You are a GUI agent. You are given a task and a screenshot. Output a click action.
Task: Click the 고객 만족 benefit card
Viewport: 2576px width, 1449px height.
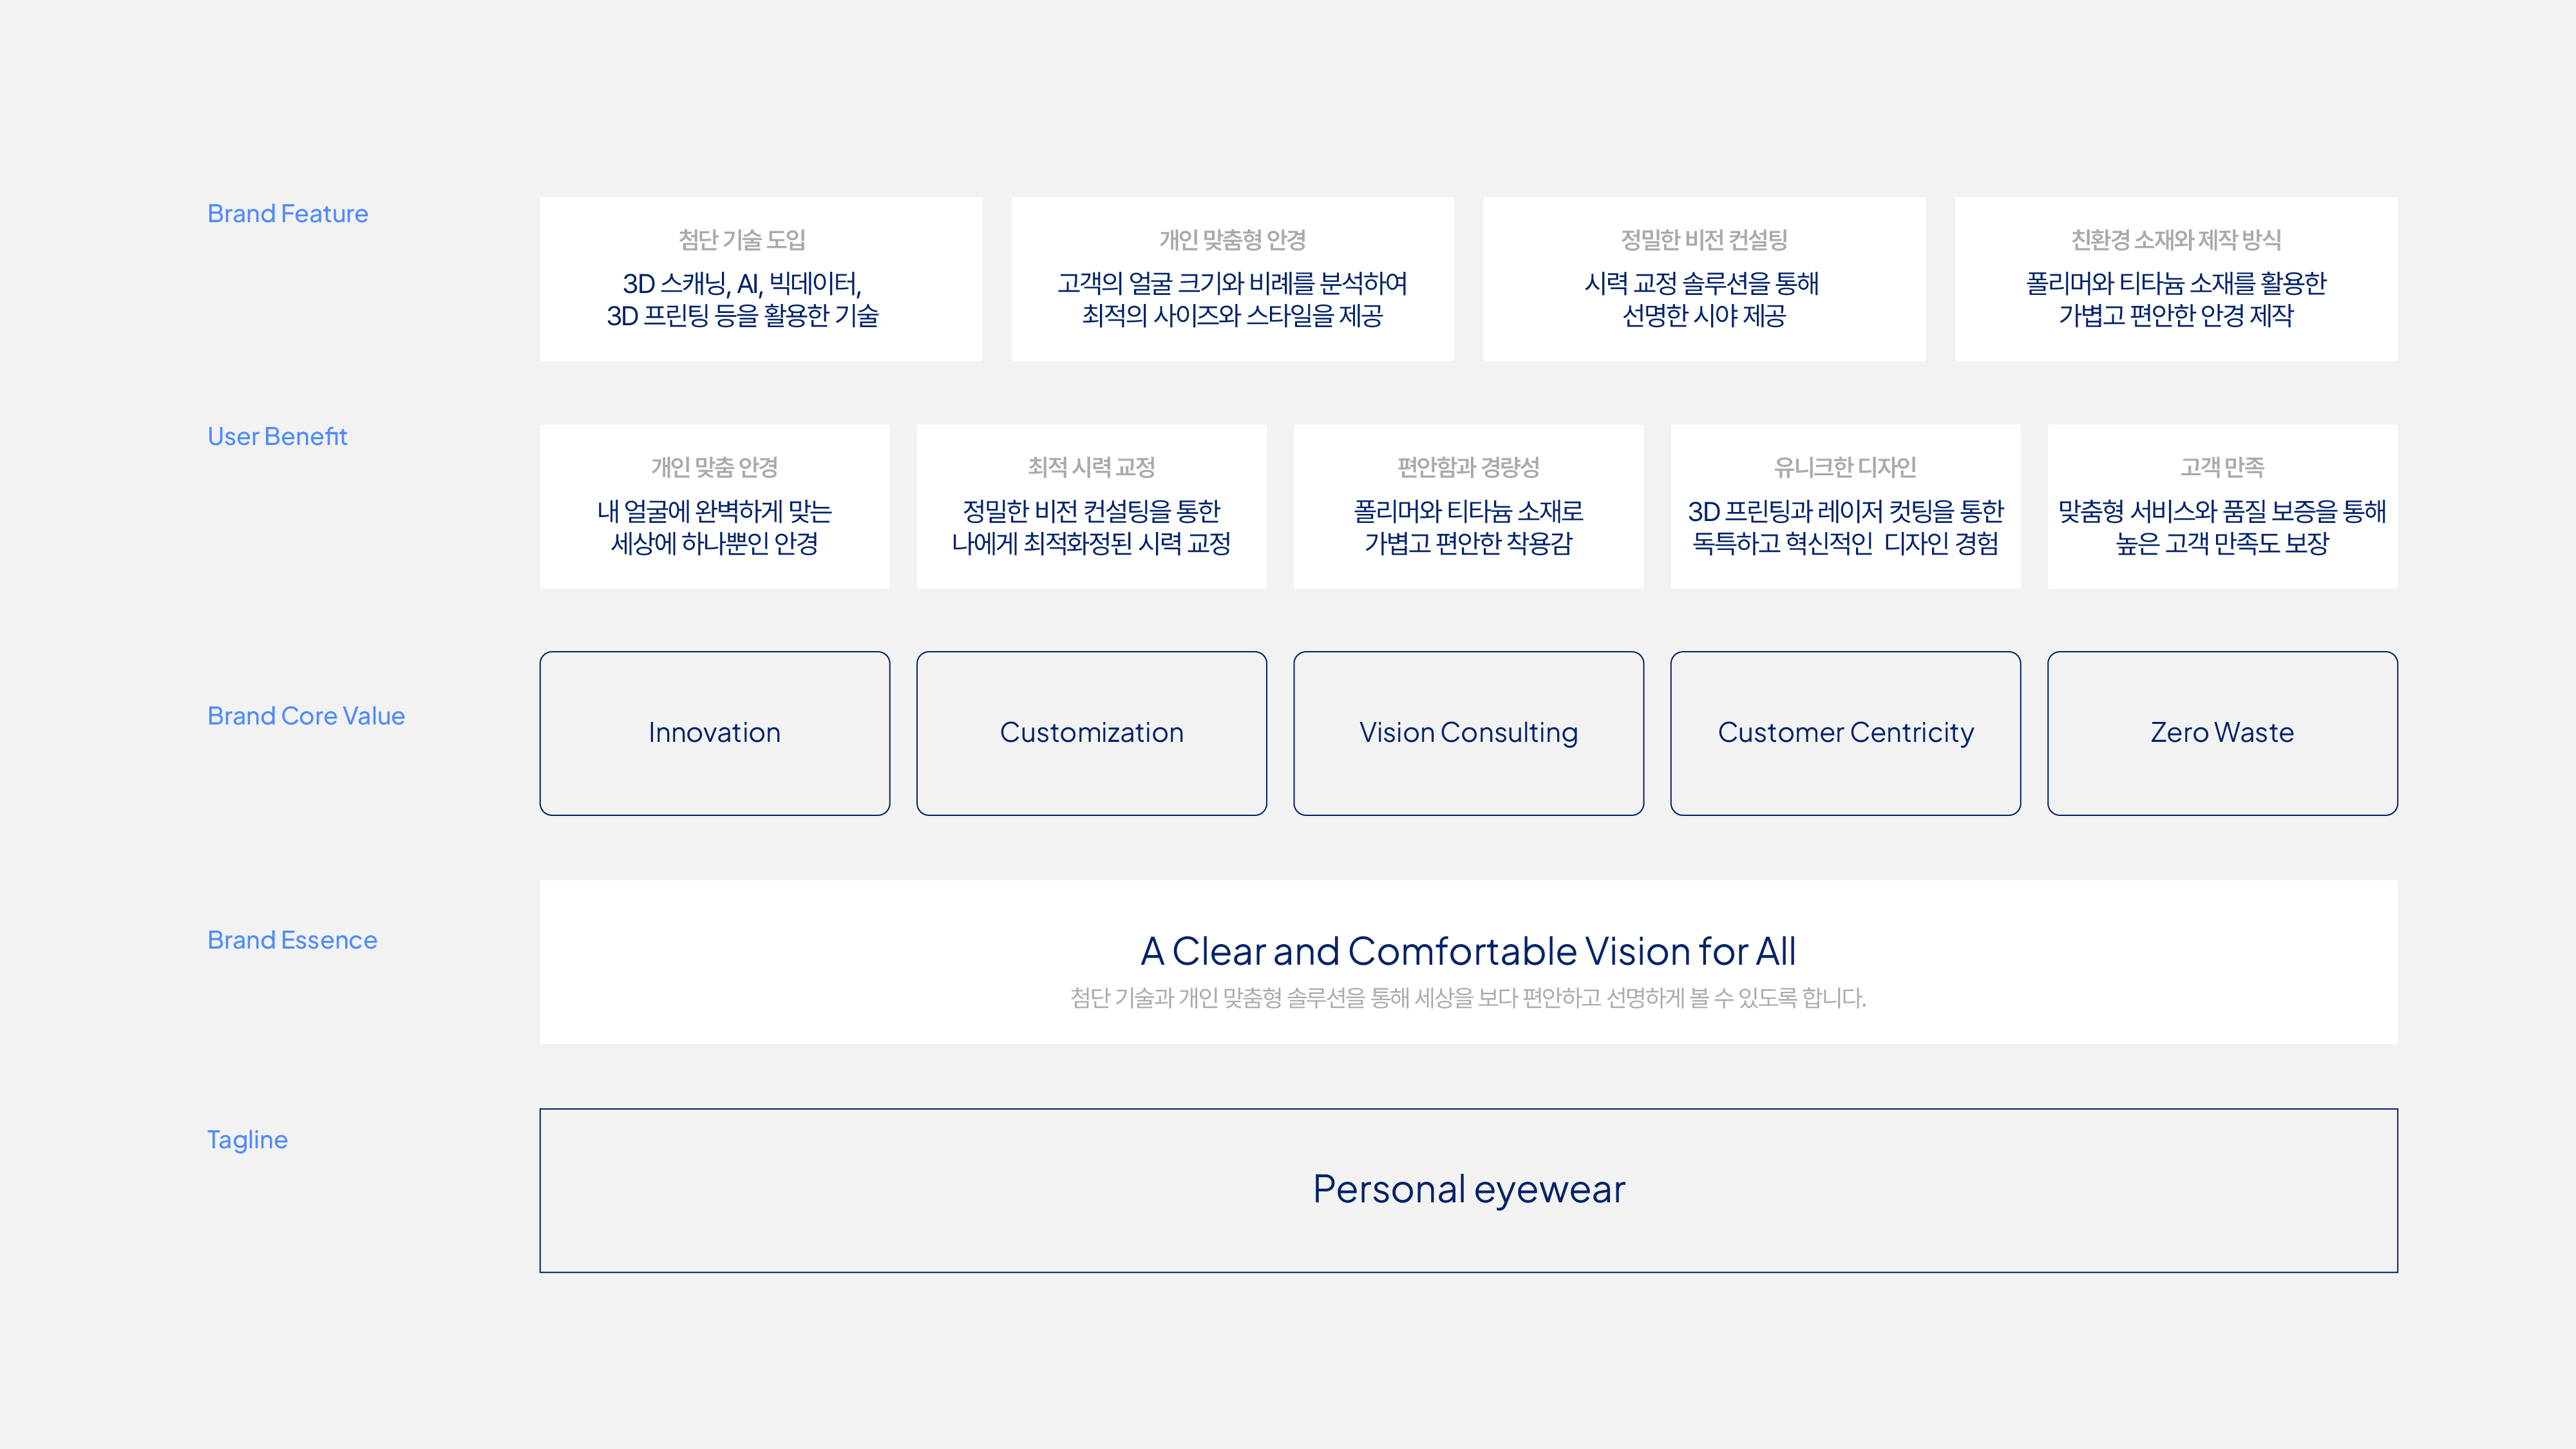[x=2222, y=506]
